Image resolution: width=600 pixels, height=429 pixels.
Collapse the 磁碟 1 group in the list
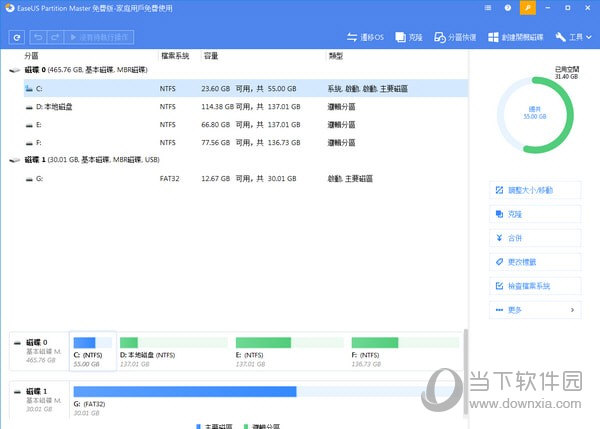tap(15, 160)
